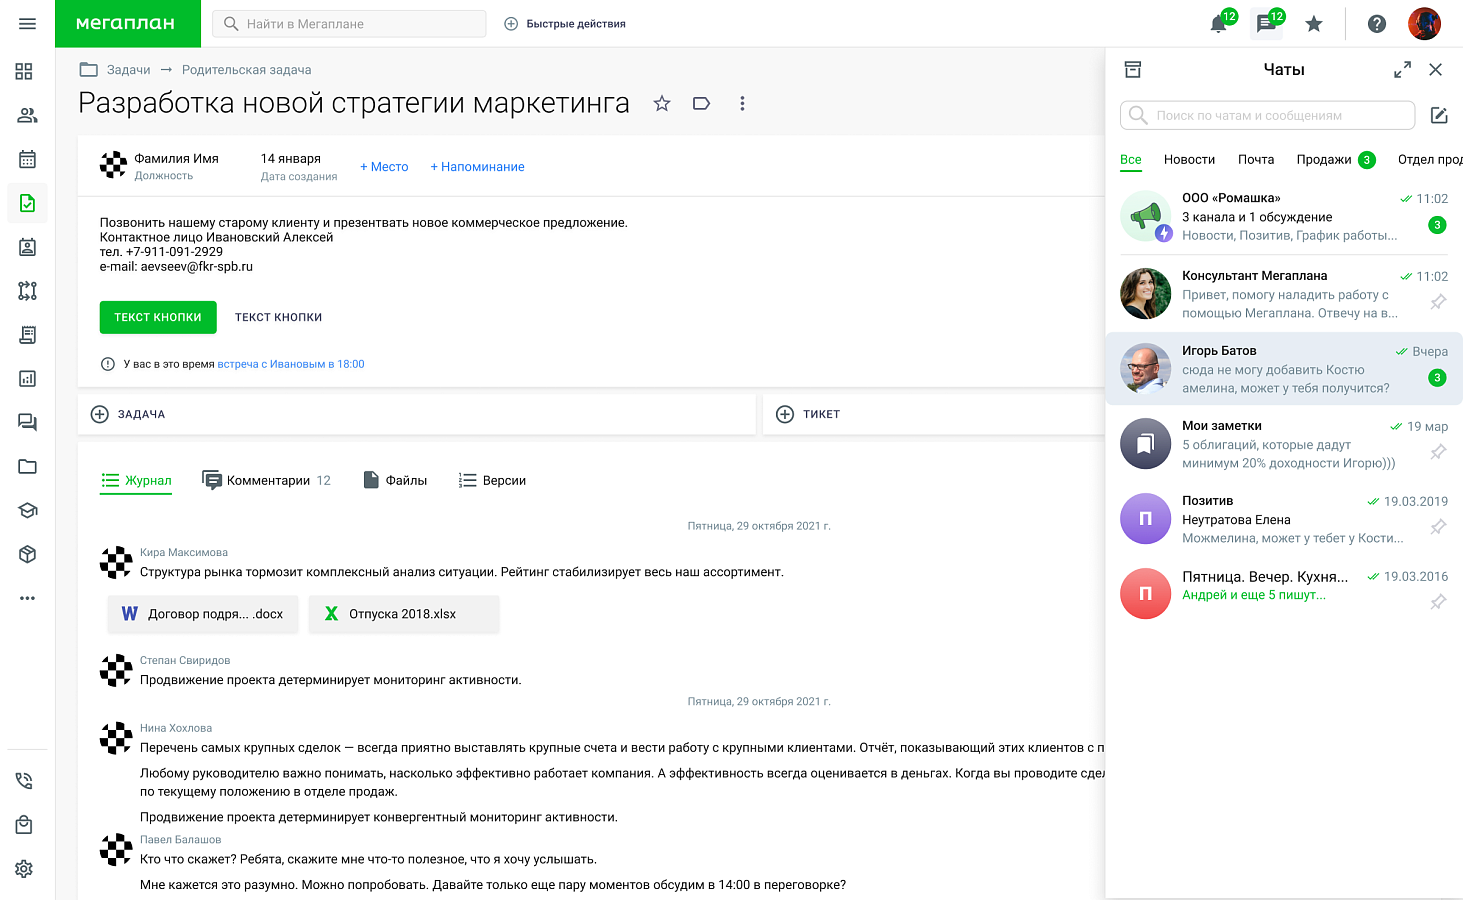
Task: Open settings gear in sidebar
Action: tap(24, 869)
